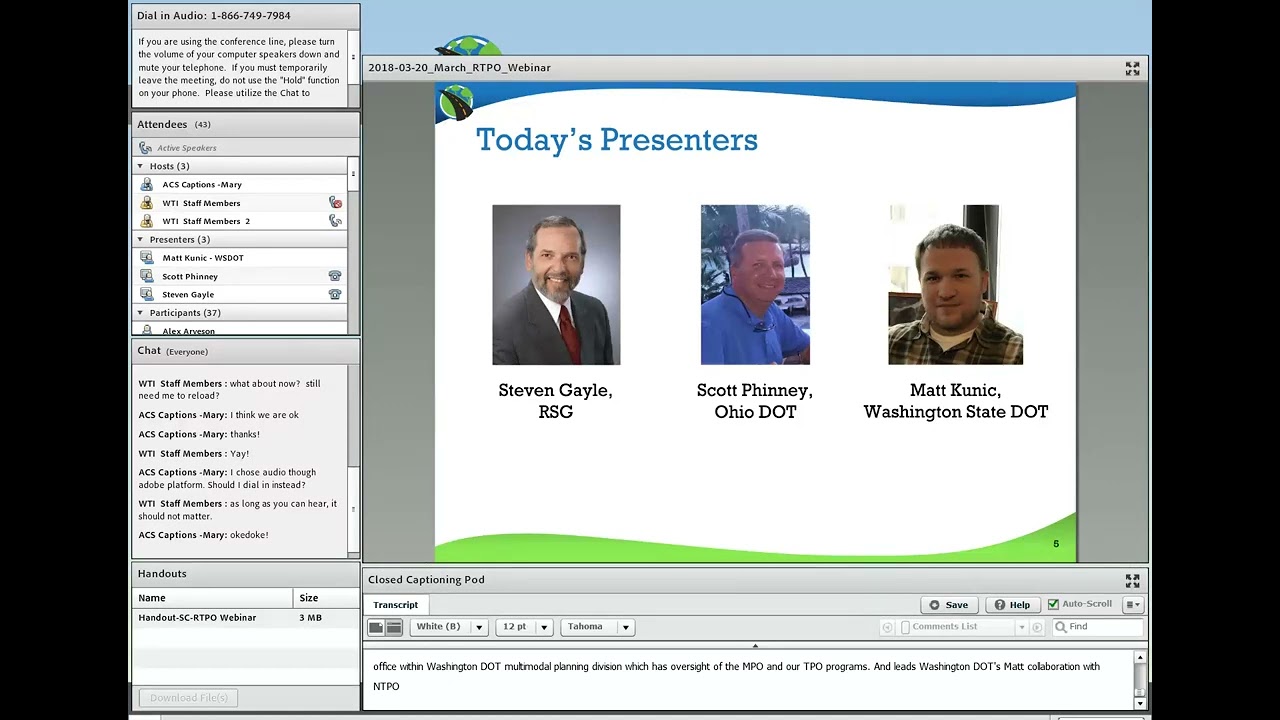The height and width of the screenshot is (720, 1280).
Task: Collapse the caption toolbar with the small up arrow
Action: pyautogui.click(x=755, y=645)
